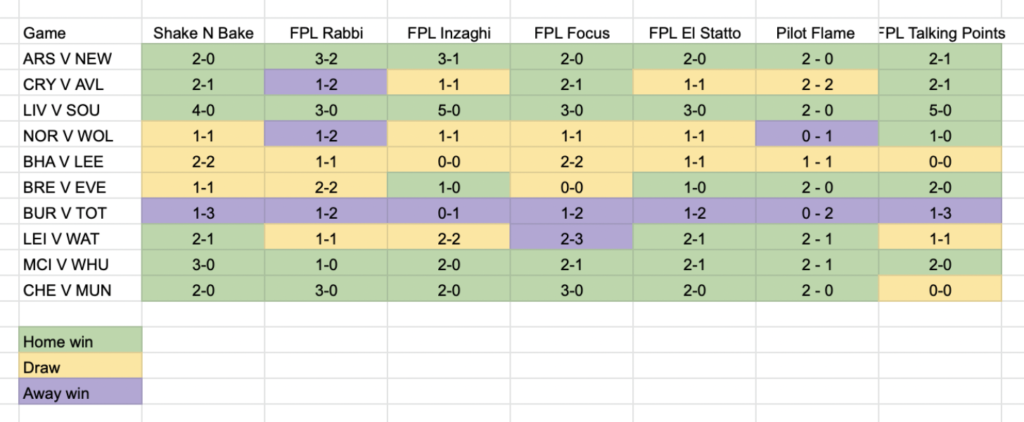1024x422 pixels.
Task: Select FPL Talking Points CHE V MUN score
Action: (x=940, y=290)
